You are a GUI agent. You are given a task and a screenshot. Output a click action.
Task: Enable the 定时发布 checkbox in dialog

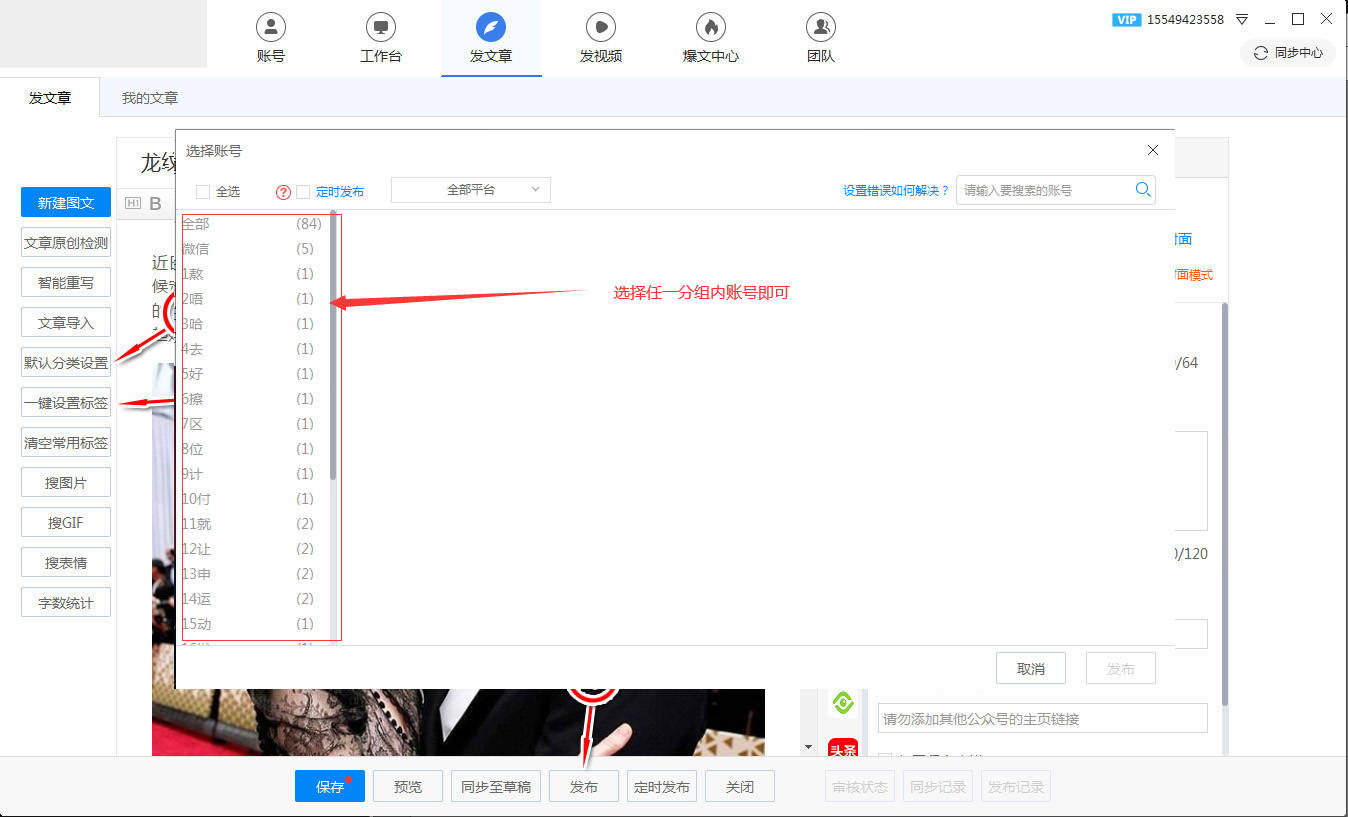pos(303,192)
